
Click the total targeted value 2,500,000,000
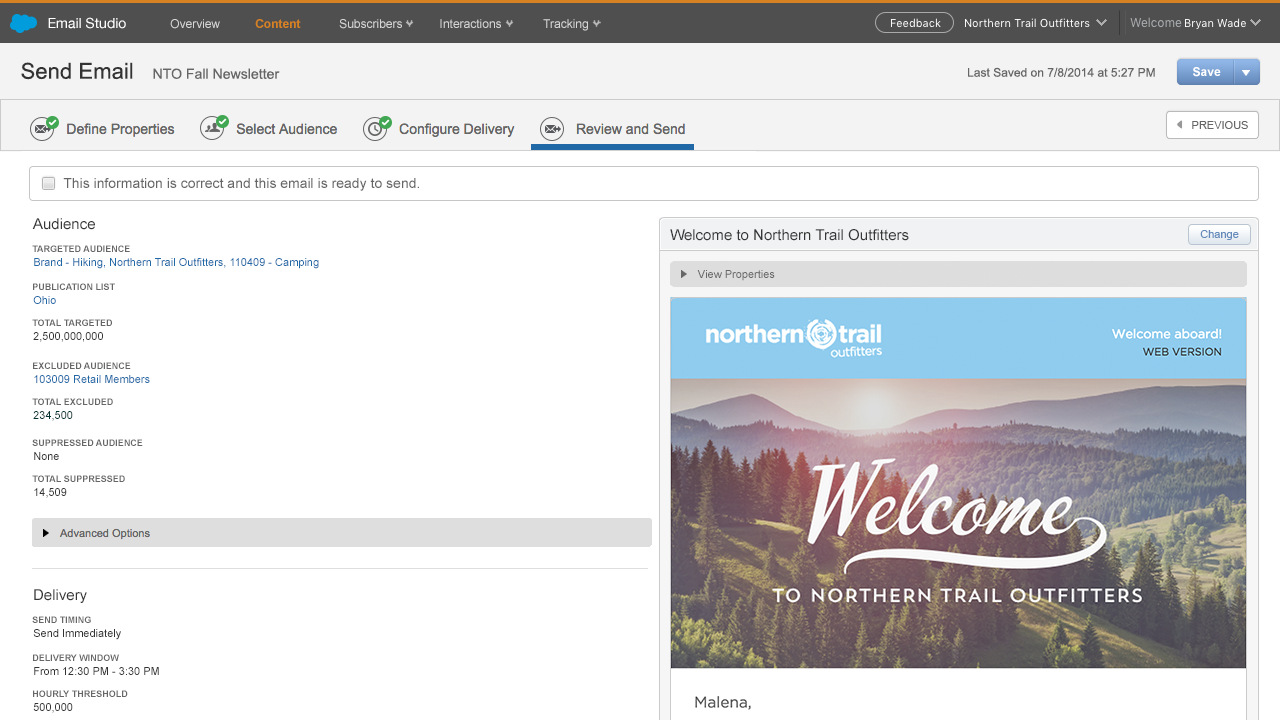(x=68, y=337)
